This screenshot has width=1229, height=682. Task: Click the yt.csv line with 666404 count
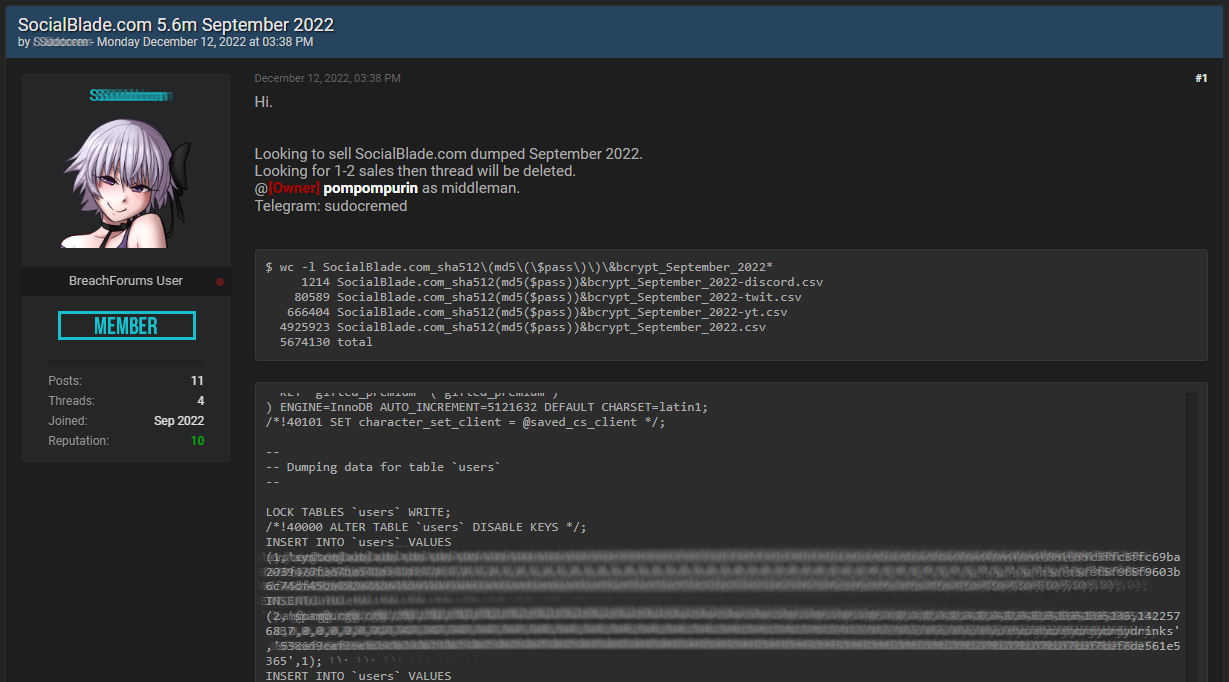537,312
